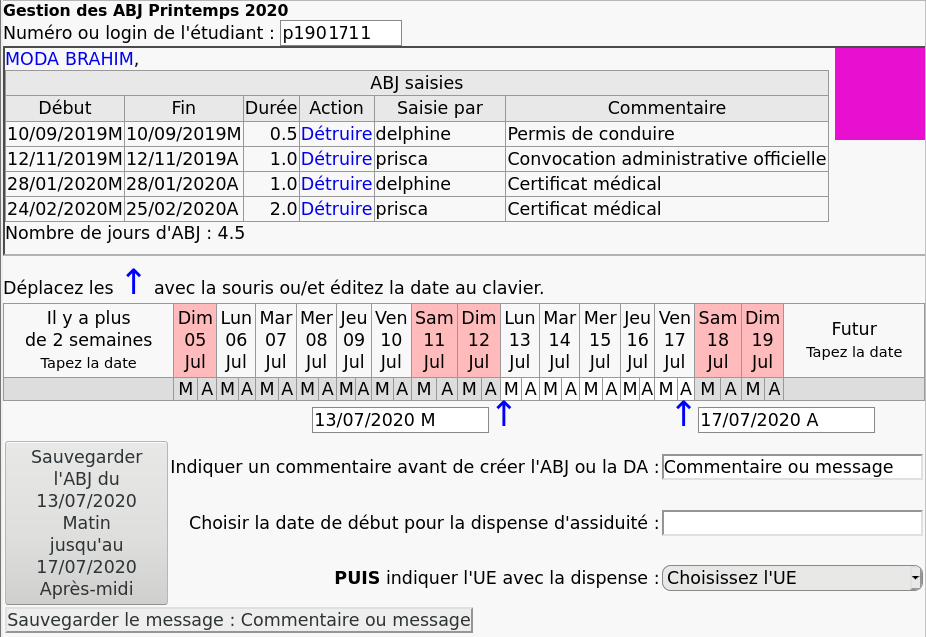
Task: Destroy the 24/02/2020 ABJ entry
Action: point(336,209)
